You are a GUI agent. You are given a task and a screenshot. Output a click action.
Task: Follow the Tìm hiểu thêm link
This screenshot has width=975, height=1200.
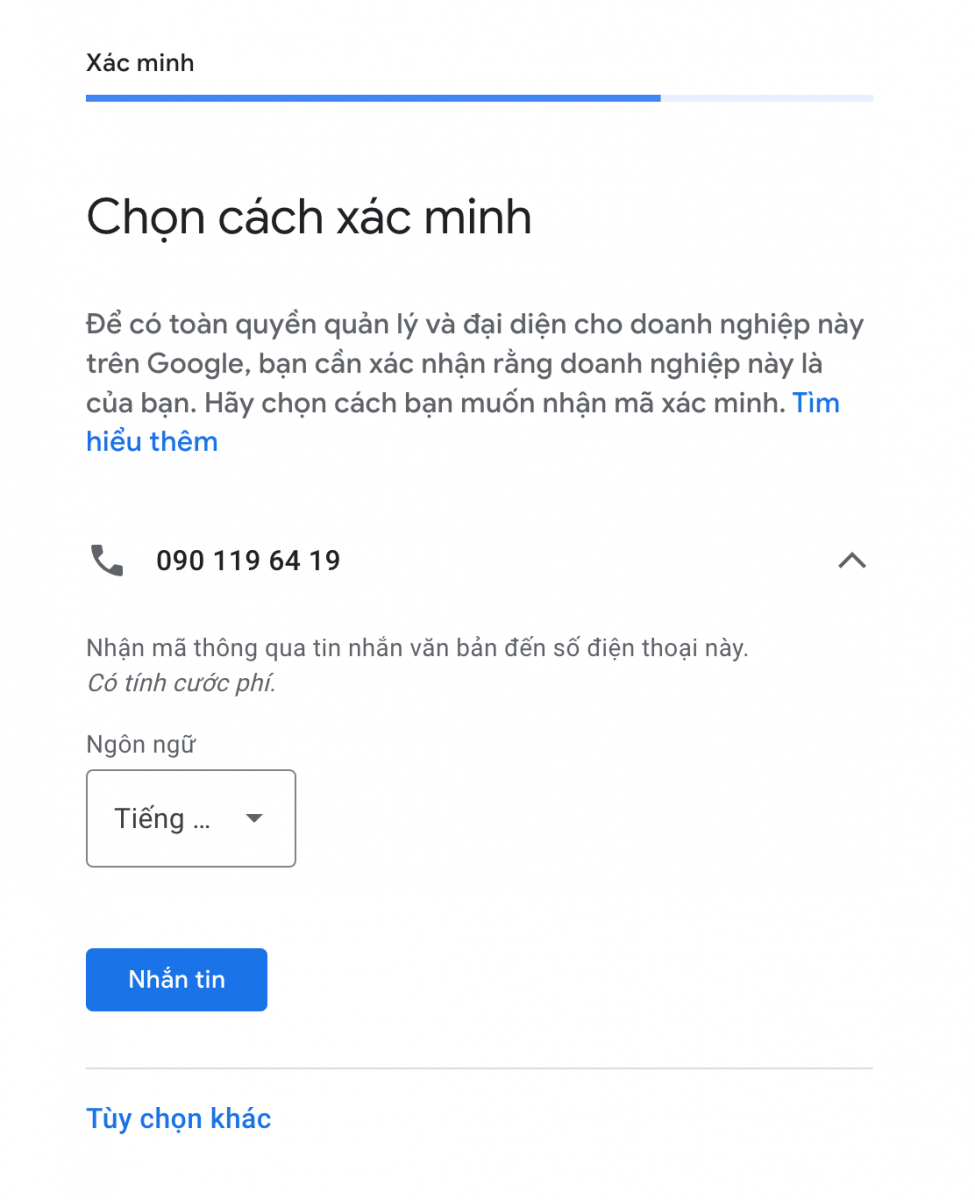[463, 422]
